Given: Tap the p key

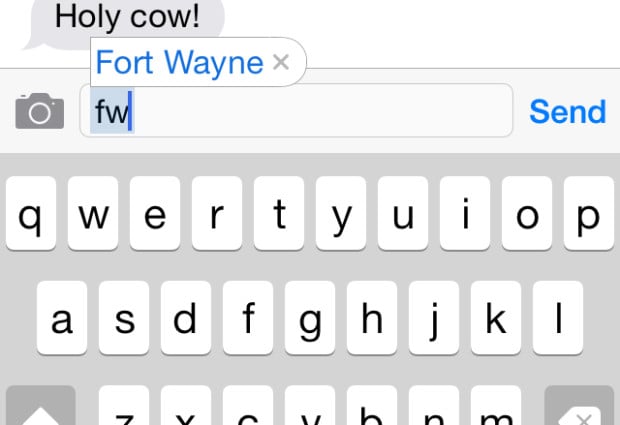Looking at the screenshot, I should pyautogui.click(x=589, y=213).
